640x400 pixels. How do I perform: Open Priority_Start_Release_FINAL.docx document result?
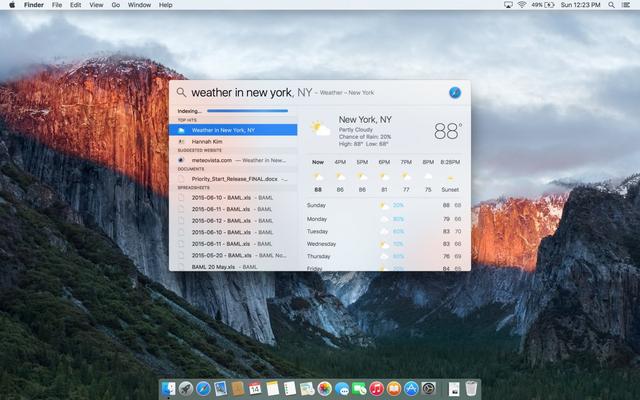pos(233,179)
